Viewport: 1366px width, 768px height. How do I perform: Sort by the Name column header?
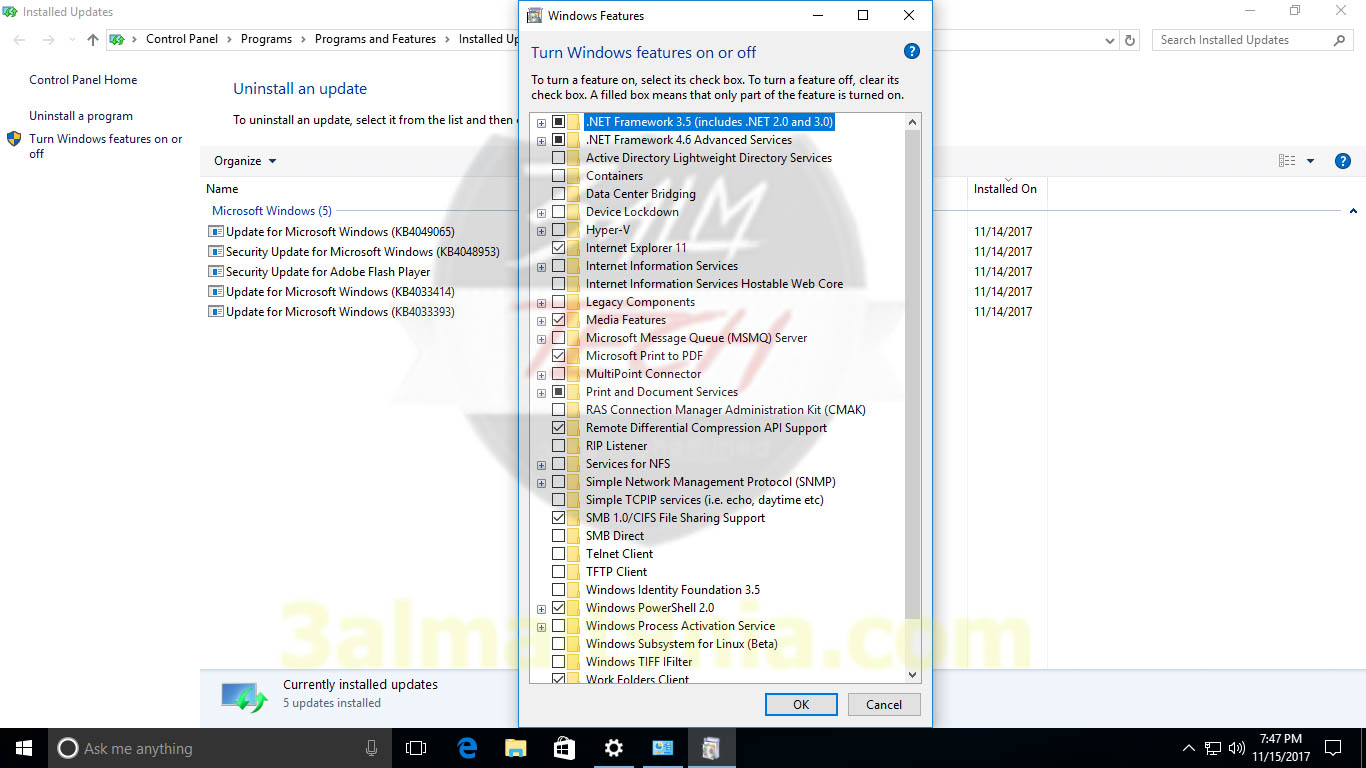click(222, 189)
